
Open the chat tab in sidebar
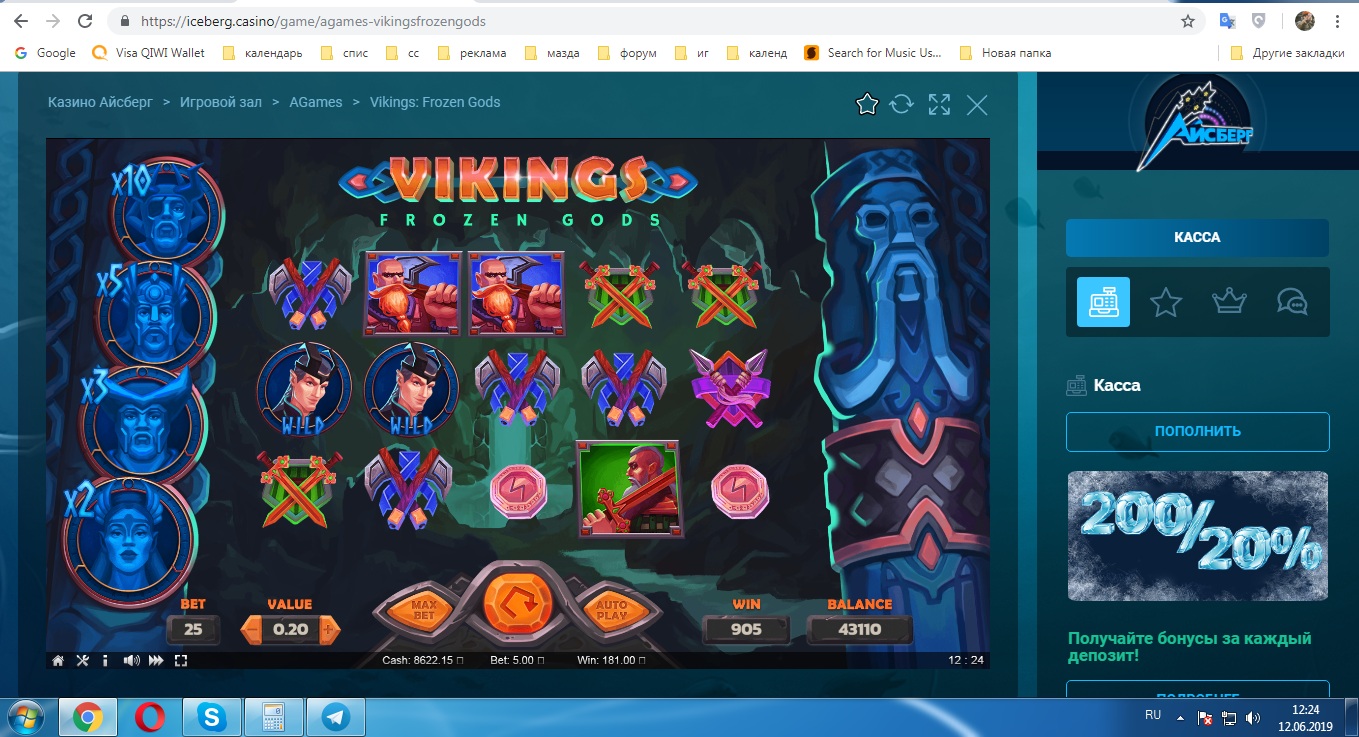pyautogui.click(x=1291, y=302)
